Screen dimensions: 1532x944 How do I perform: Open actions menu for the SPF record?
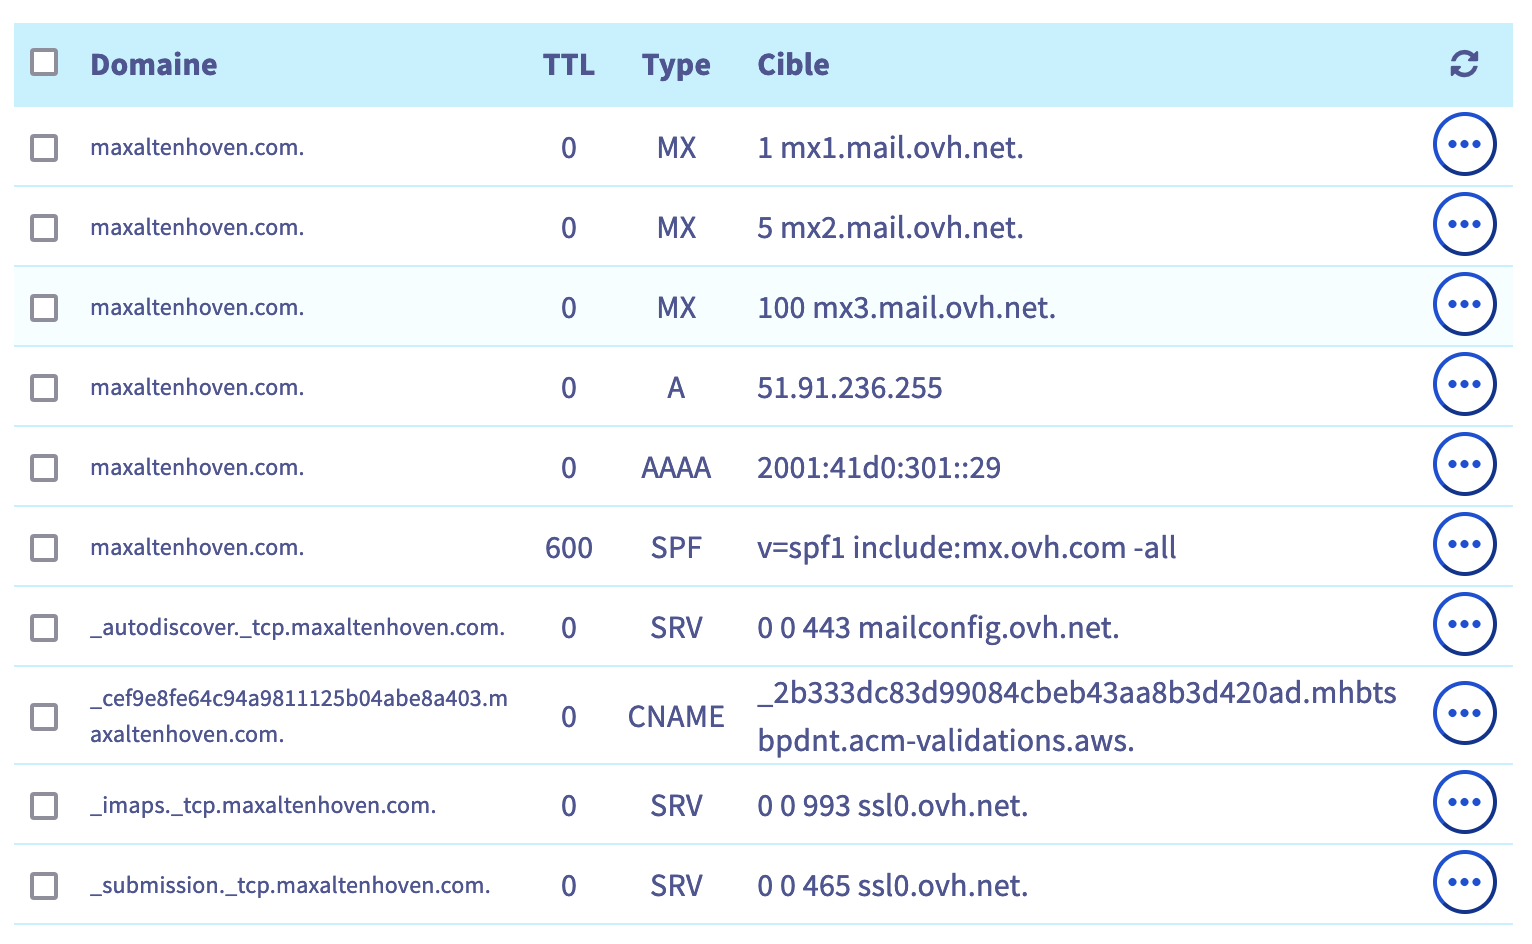pyautogui.click(x=1464, y=544)
